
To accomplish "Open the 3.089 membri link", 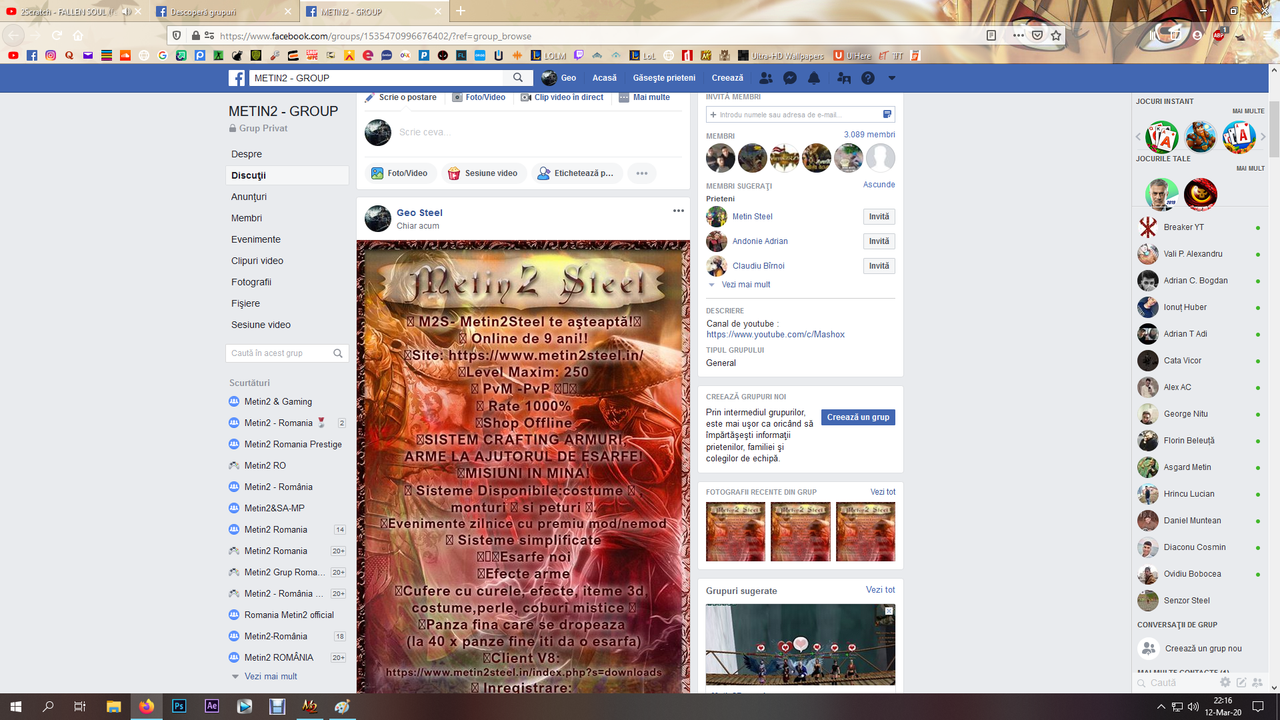I will tap(869, 135).
